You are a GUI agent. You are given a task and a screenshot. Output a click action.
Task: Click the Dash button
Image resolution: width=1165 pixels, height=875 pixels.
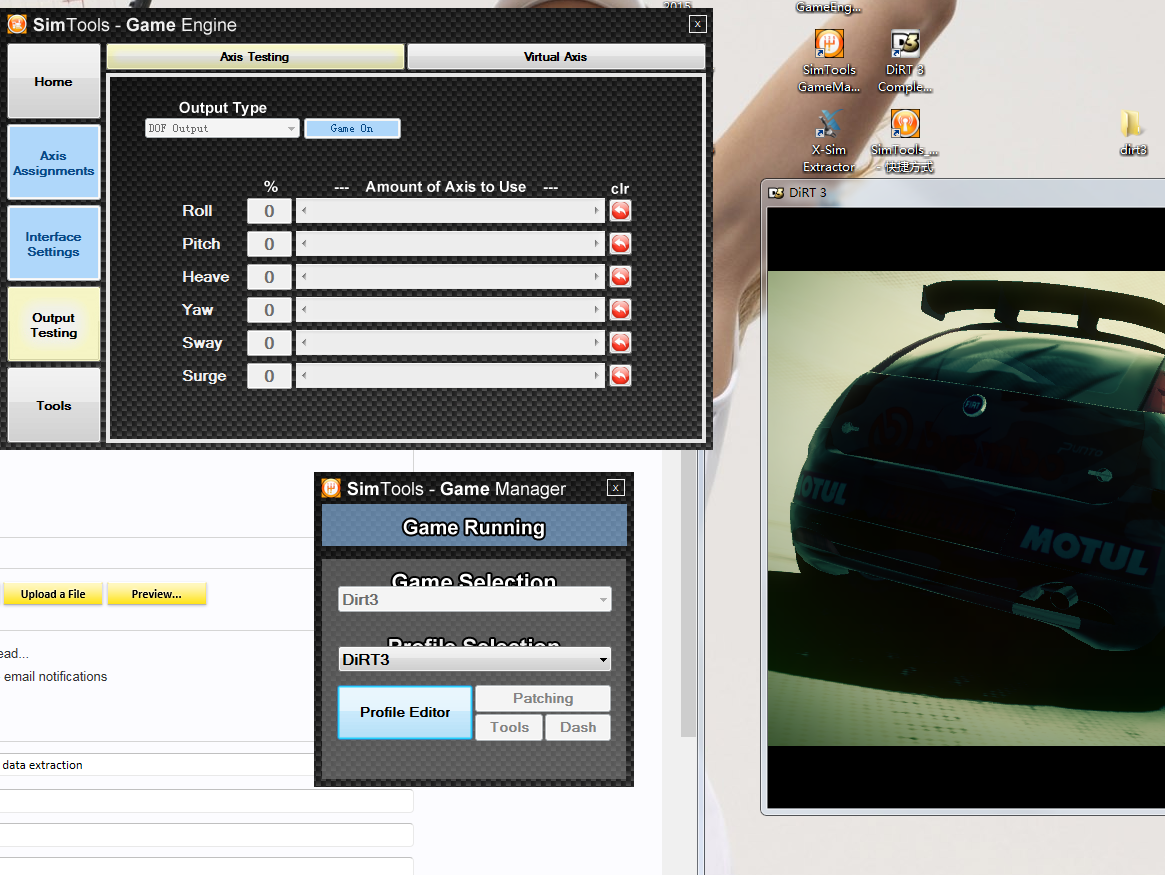578,727
